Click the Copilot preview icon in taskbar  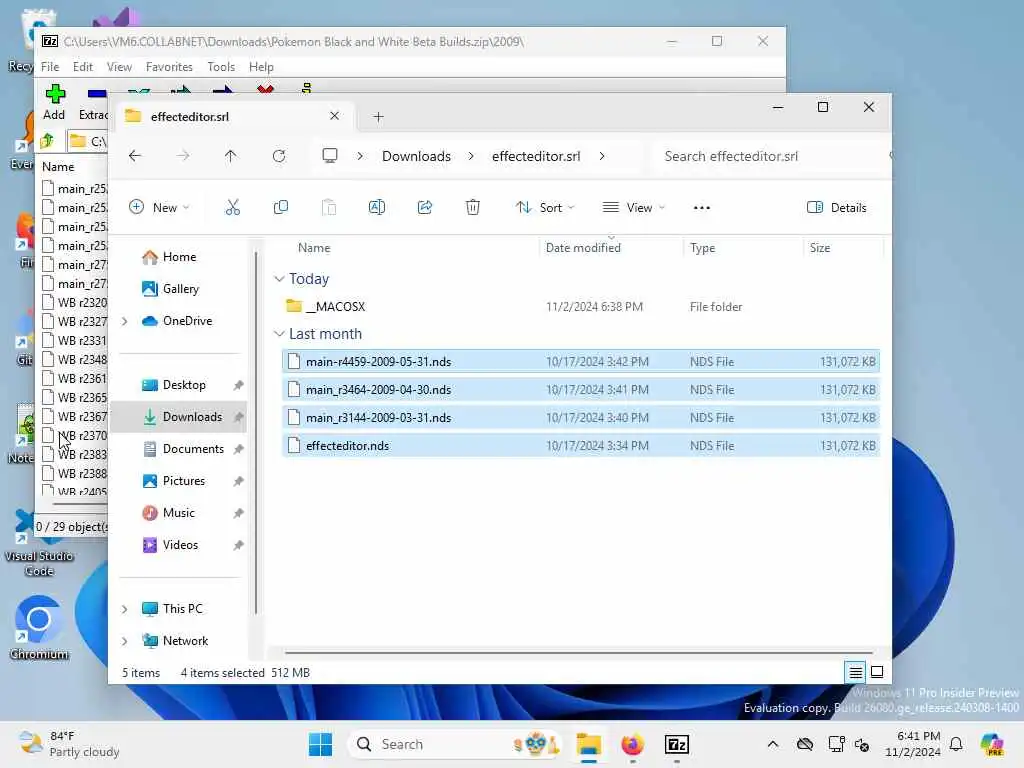coord(992,744)
